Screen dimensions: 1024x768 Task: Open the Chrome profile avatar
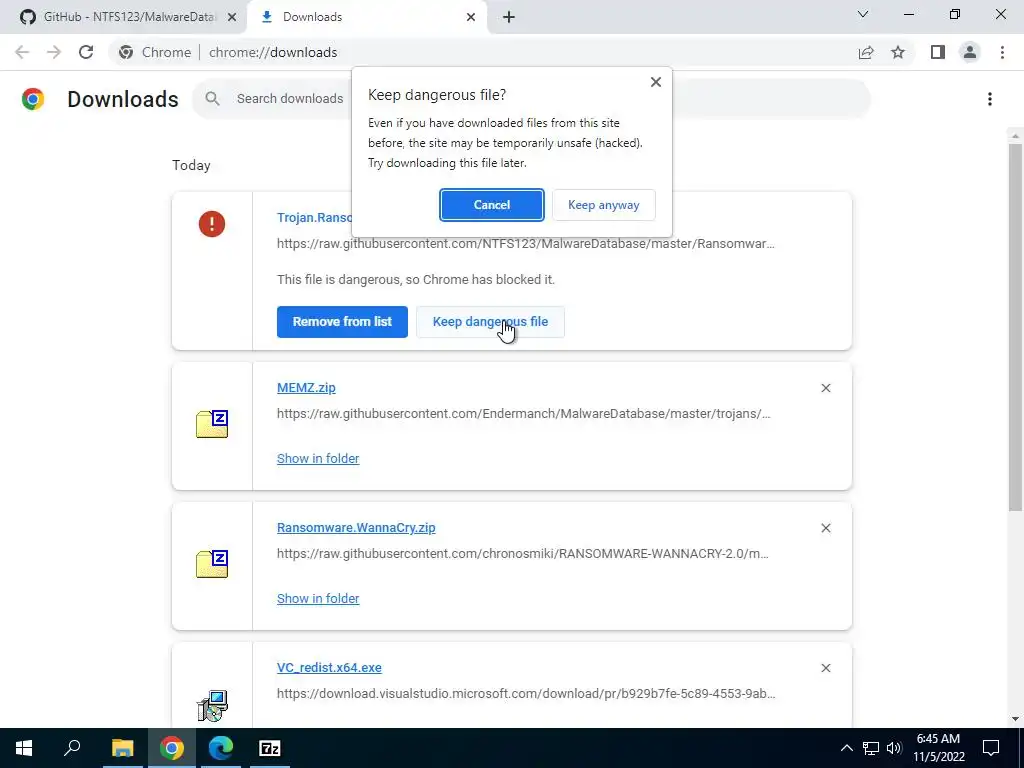point(970,52)
